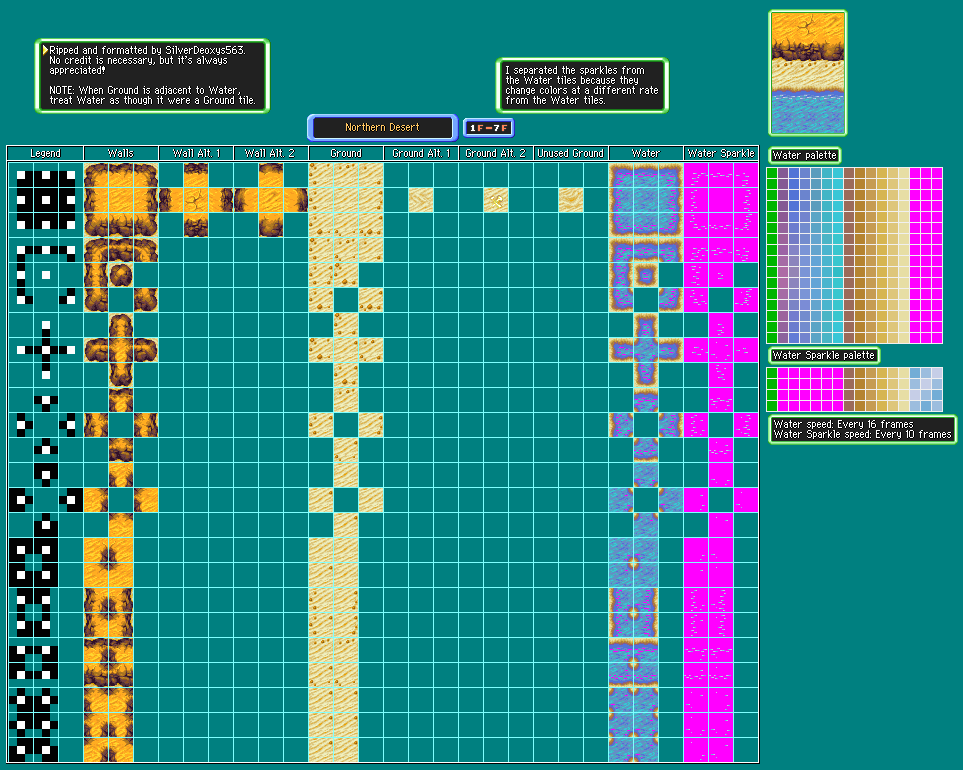Click the 1F-7F floor range badge
The width and height of the screenshot is (963, 770).
(488, 128)
